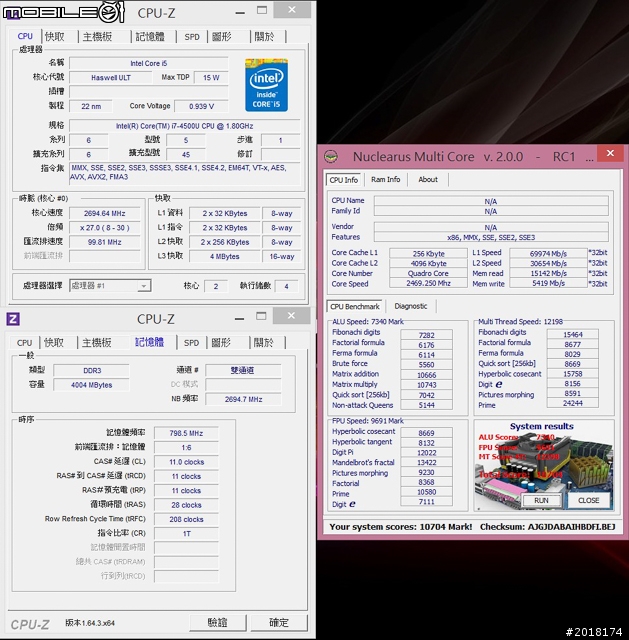Click the memory size value 4004 MBytes
The width and height of the screenshot is (629, 640).
[x=91, y=385]
